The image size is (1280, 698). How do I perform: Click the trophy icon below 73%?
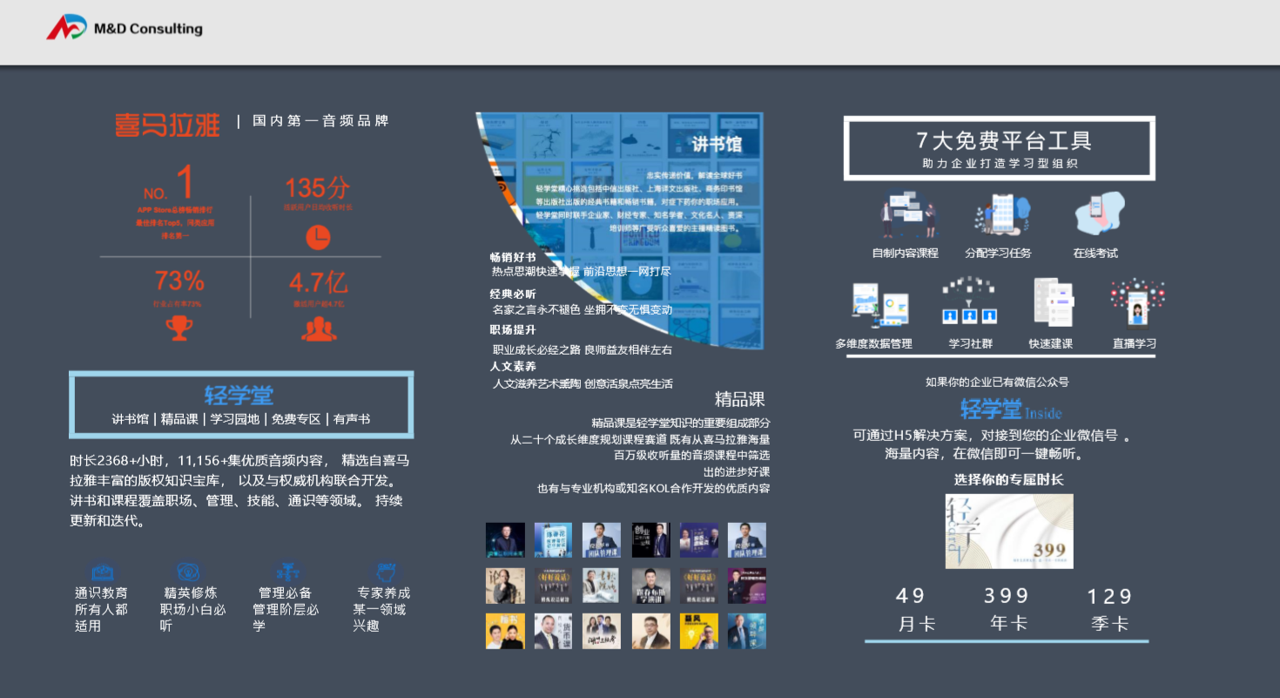pyautogui.click(x=179, y=328)
